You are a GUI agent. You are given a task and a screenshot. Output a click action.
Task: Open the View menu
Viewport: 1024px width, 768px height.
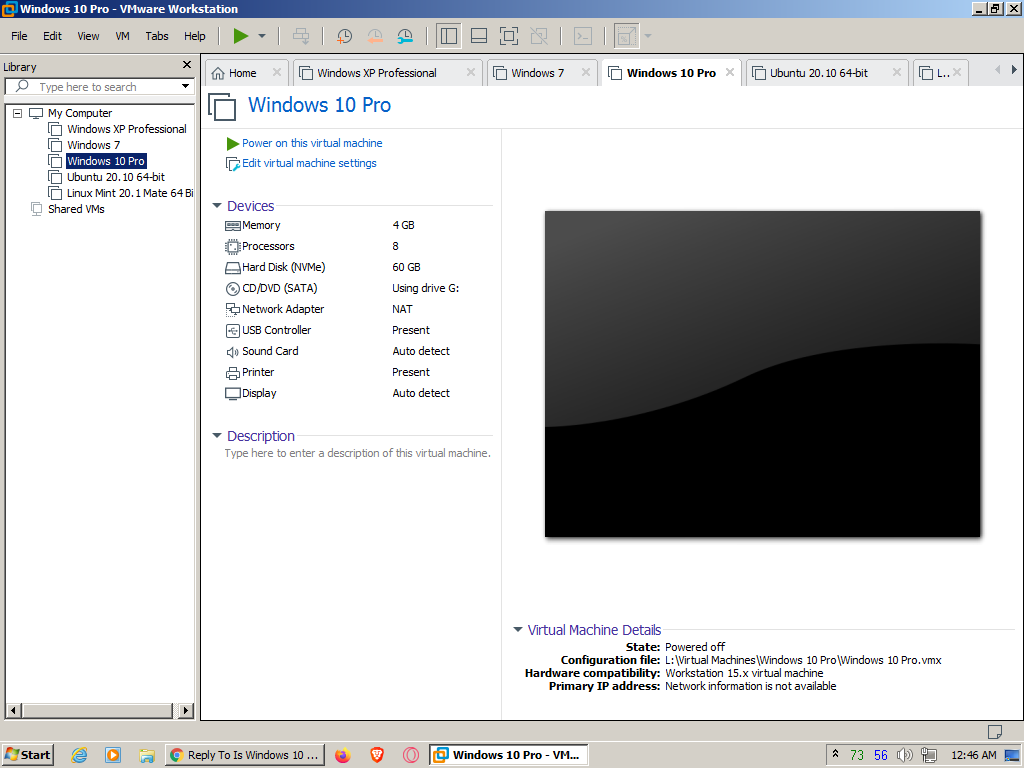(x=88, y=36)
